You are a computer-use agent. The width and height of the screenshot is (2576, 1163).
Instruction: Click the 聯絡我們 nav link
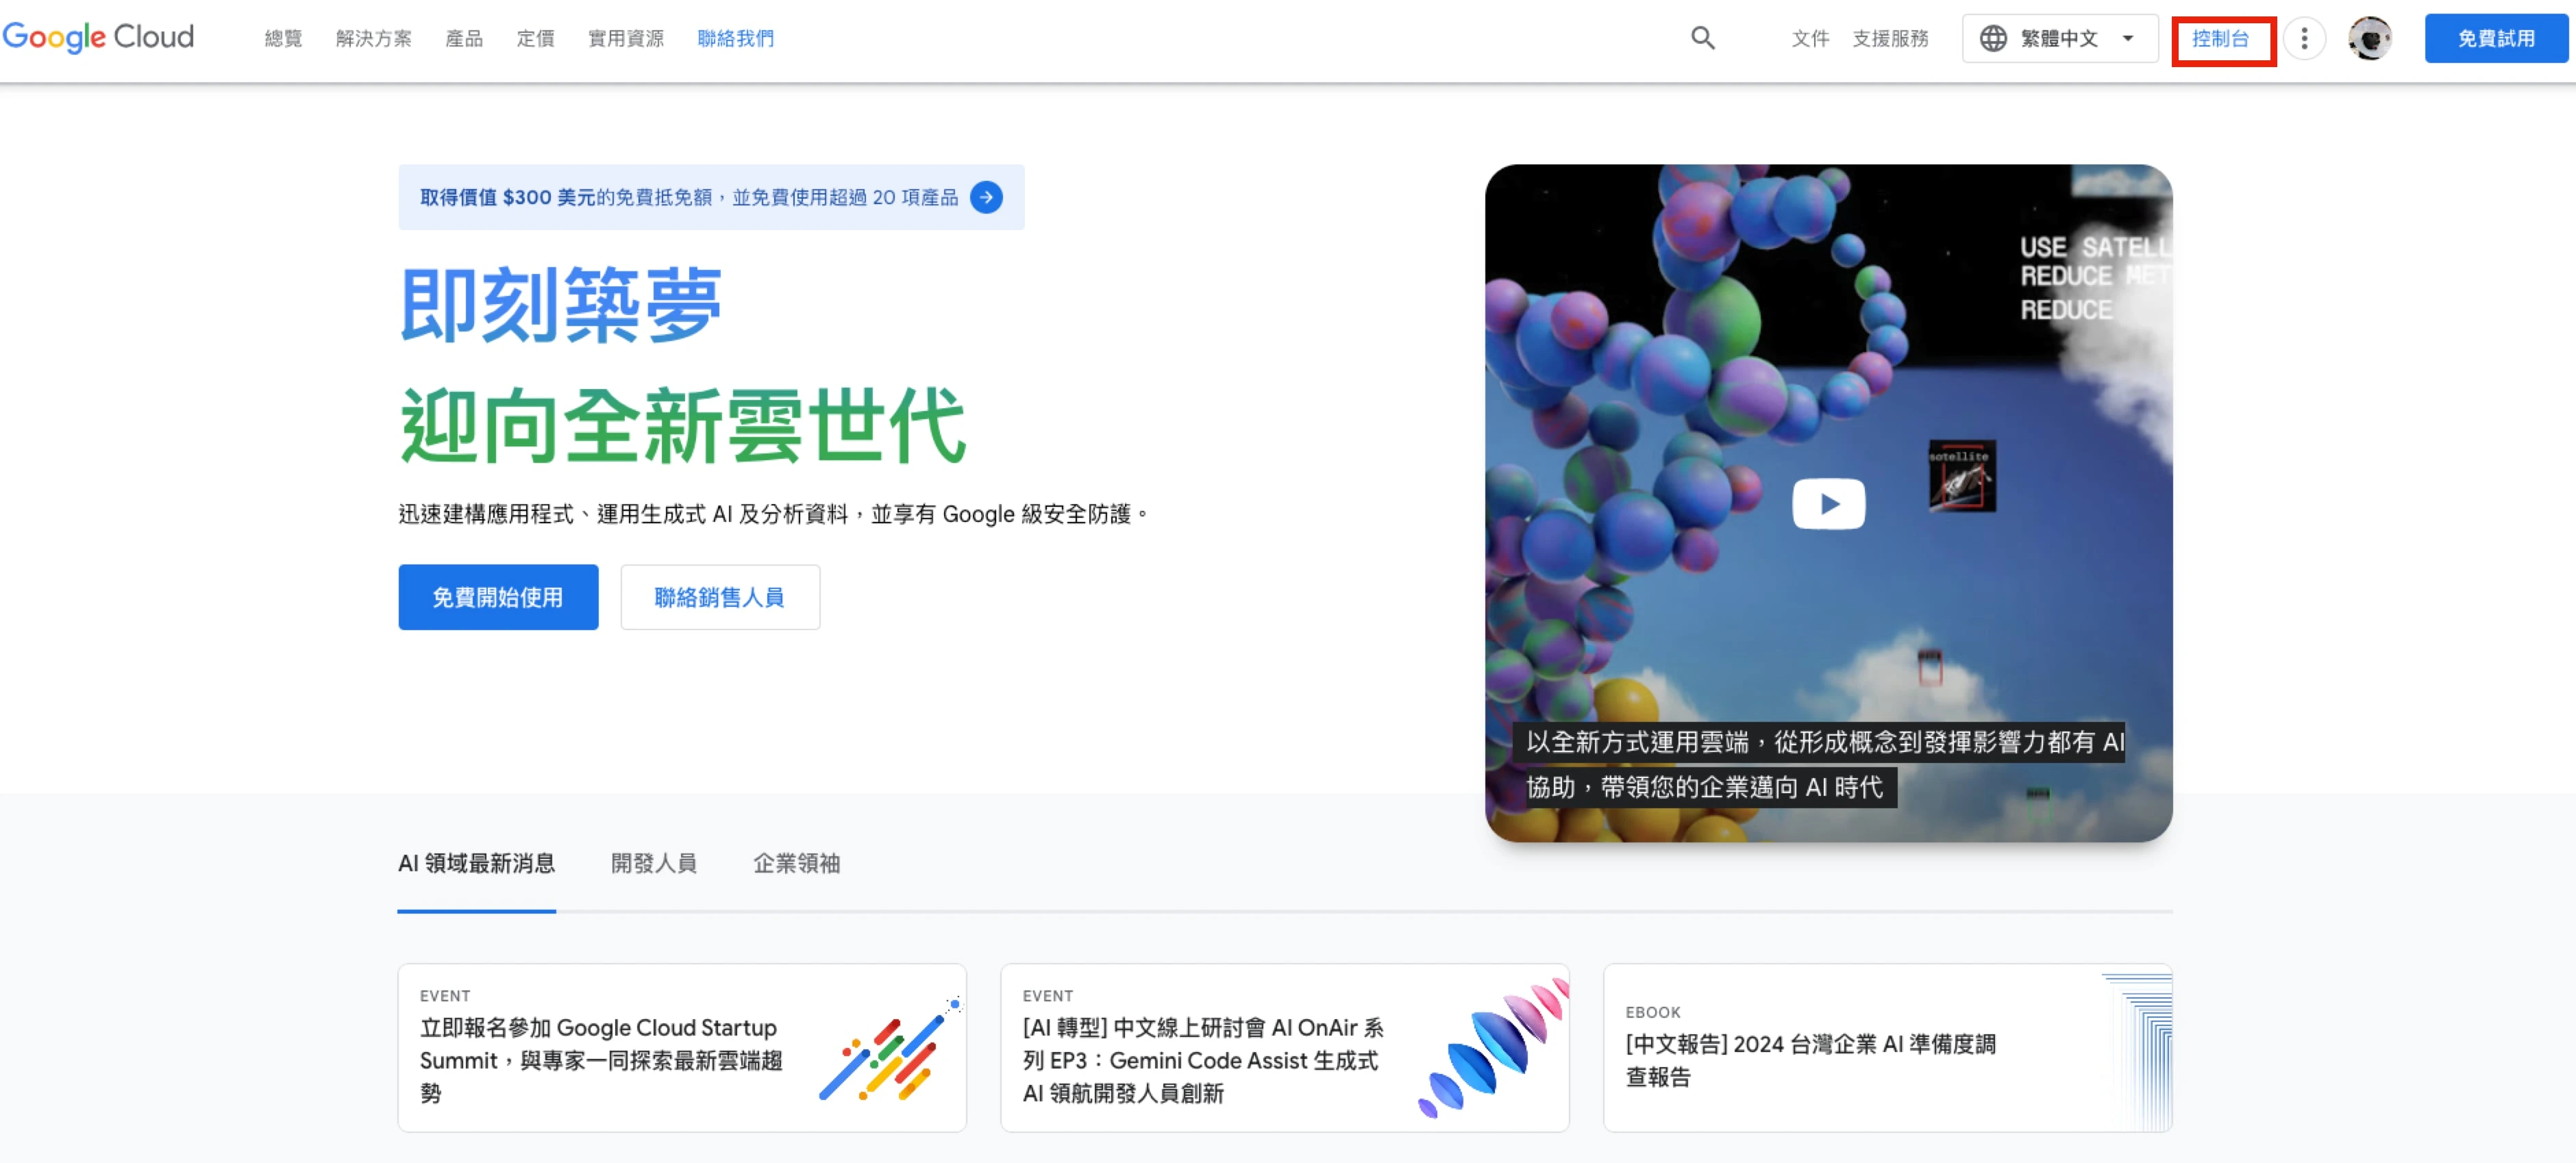tap(735, 38)
